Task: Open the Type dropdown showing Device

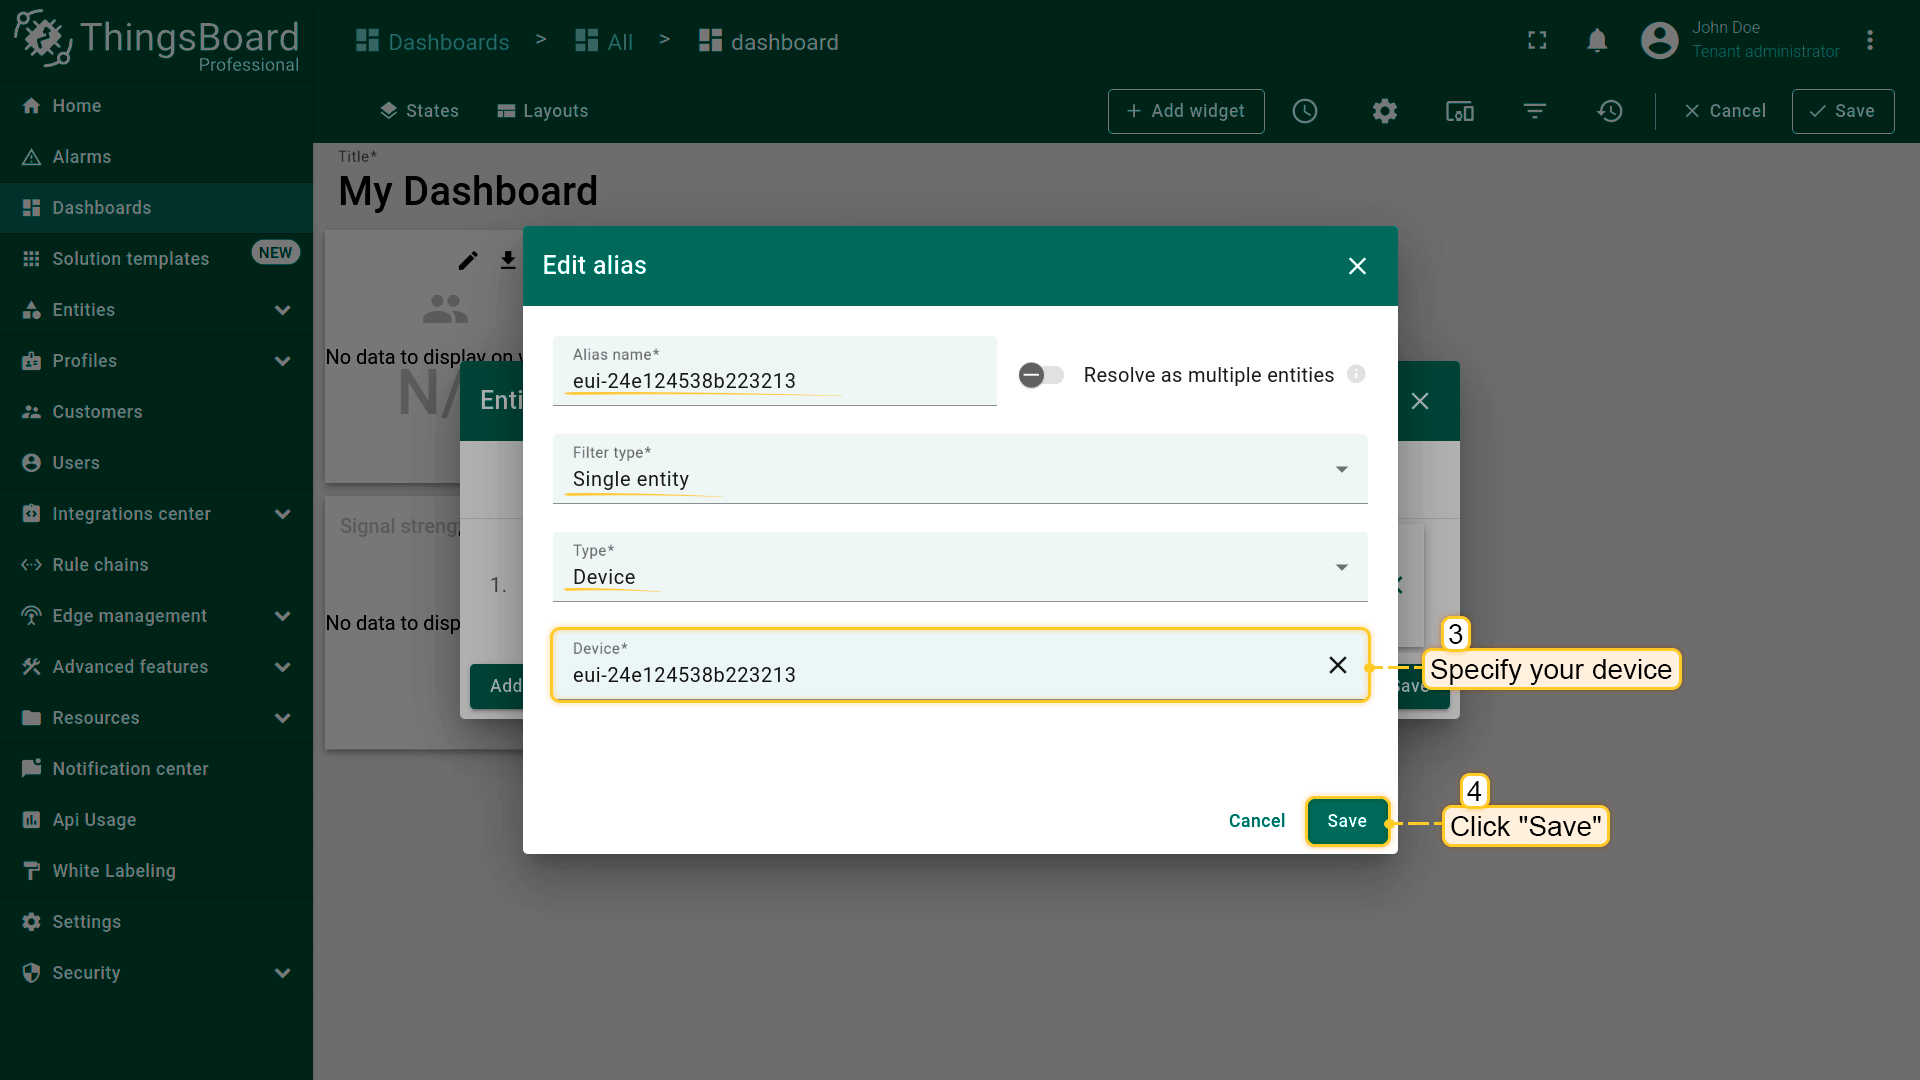Action: (x=959, y=567)
